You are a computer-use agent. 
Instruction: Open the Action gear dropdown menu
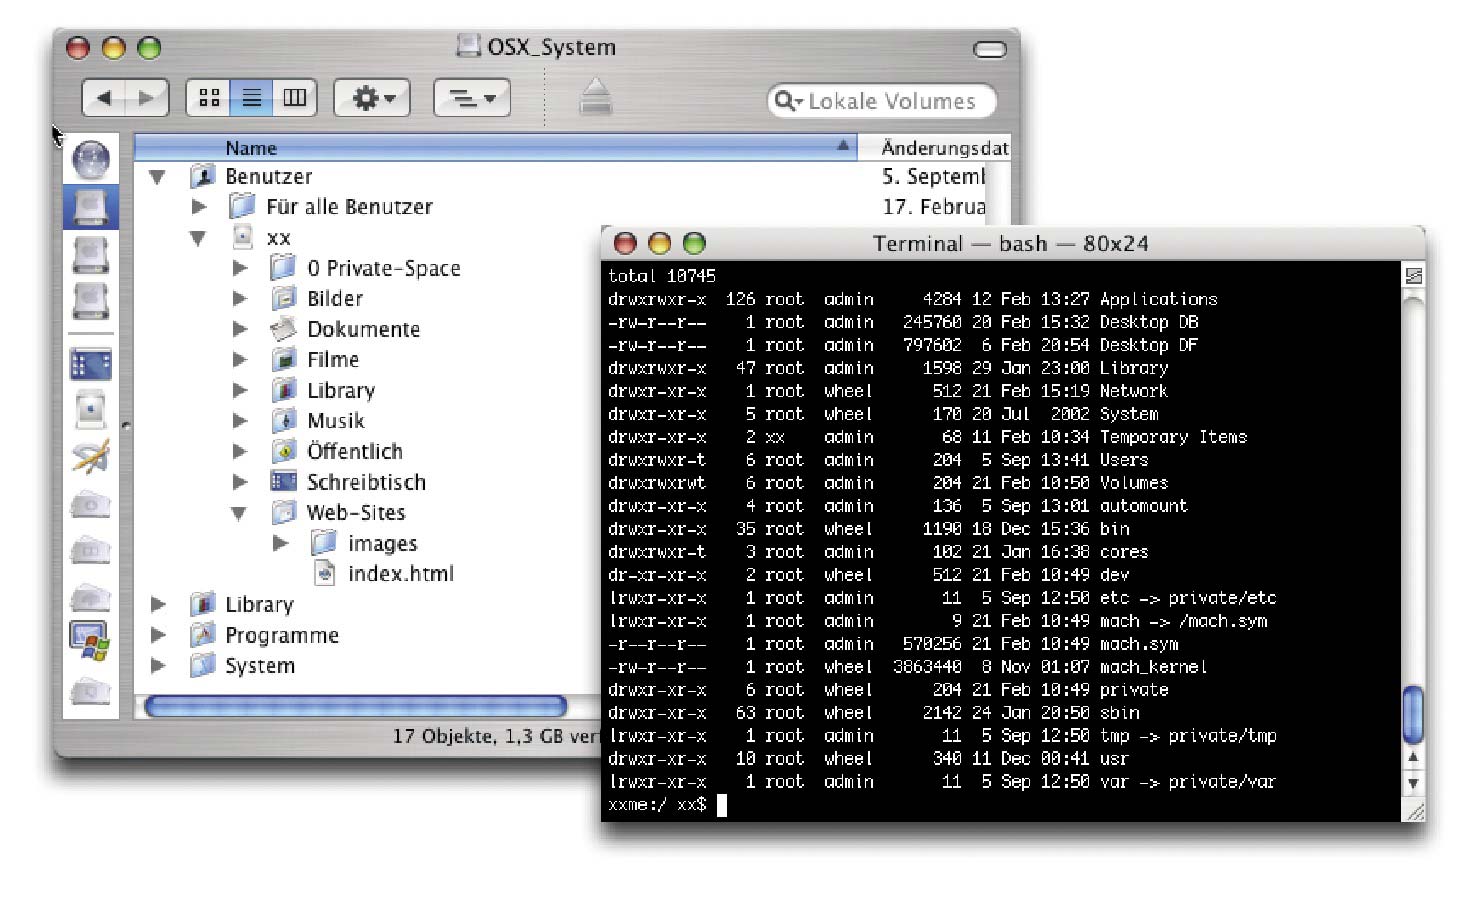coord(372,98)
